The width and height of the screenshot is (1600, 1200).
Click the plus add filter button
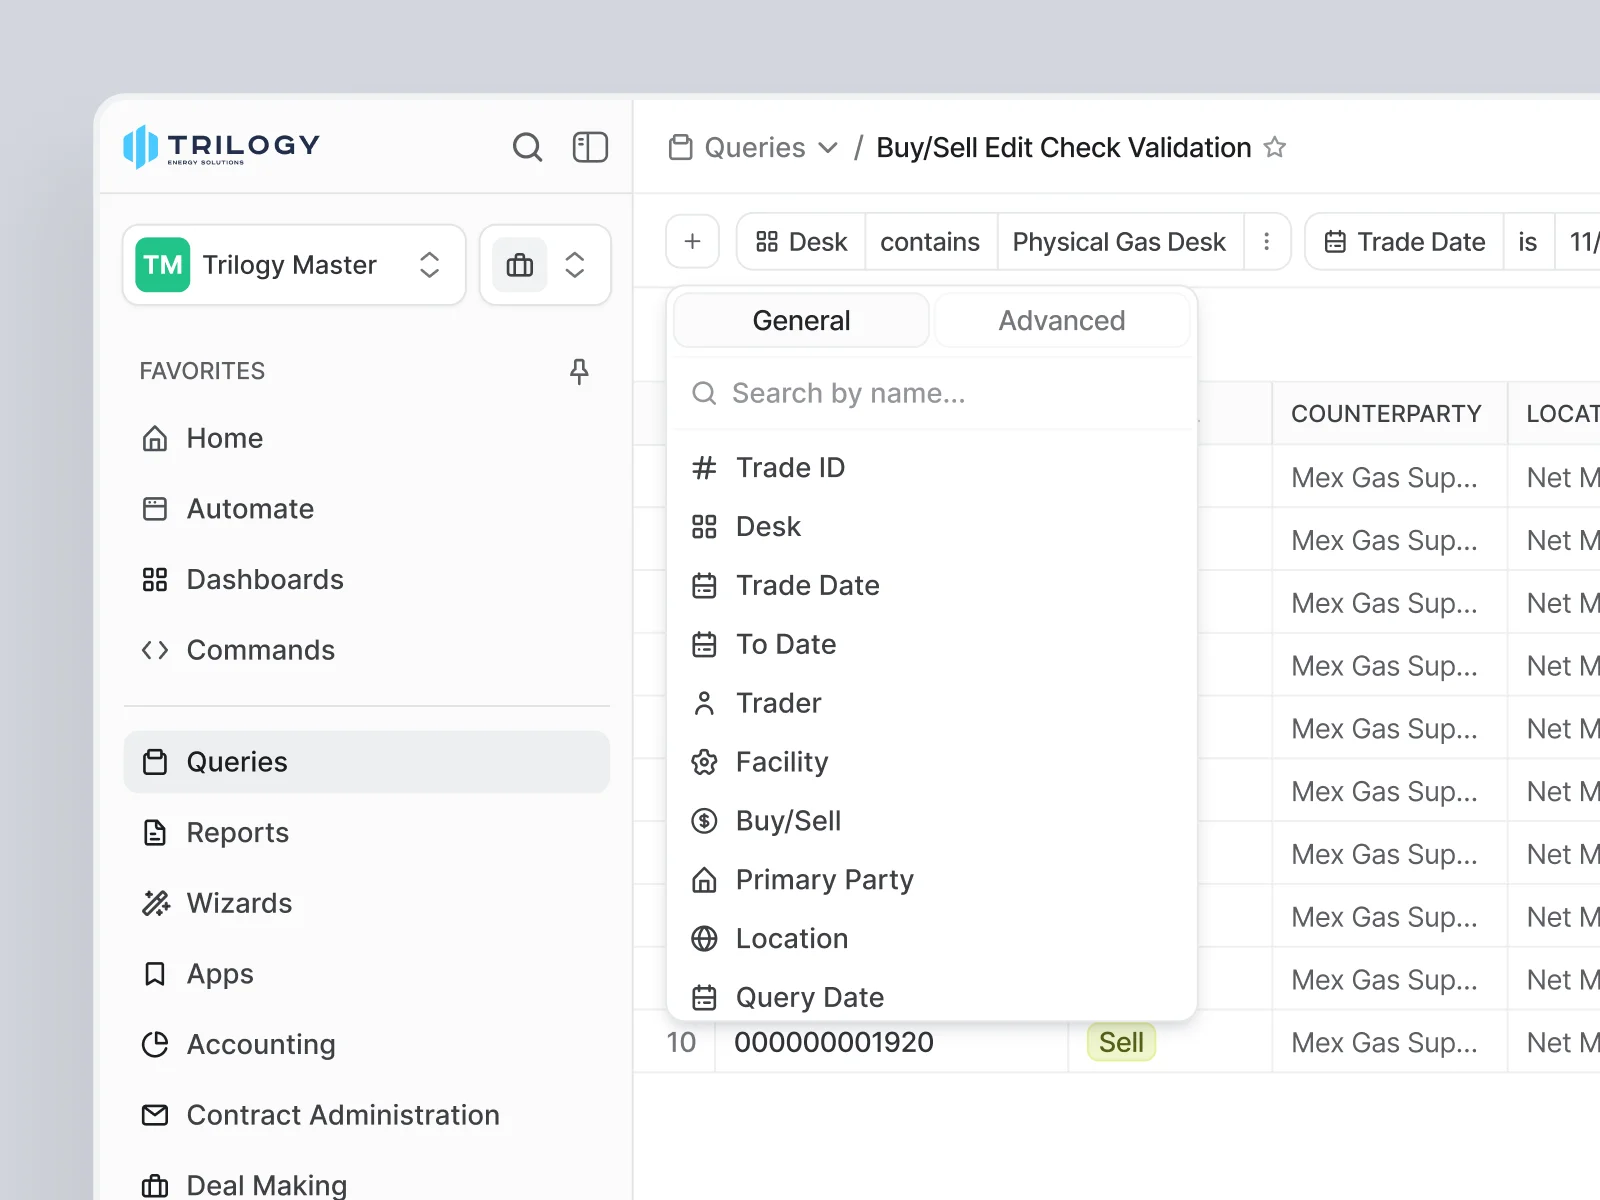pyautogui.click(x=692, y=242)
